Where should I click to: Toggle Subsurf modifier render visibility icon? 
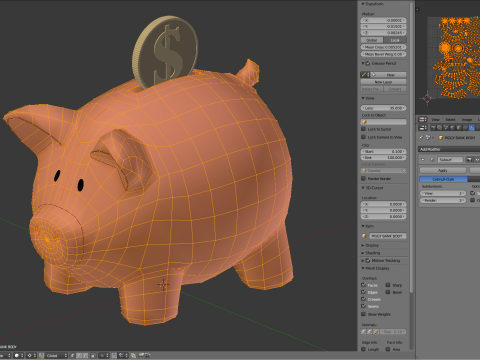469,160
